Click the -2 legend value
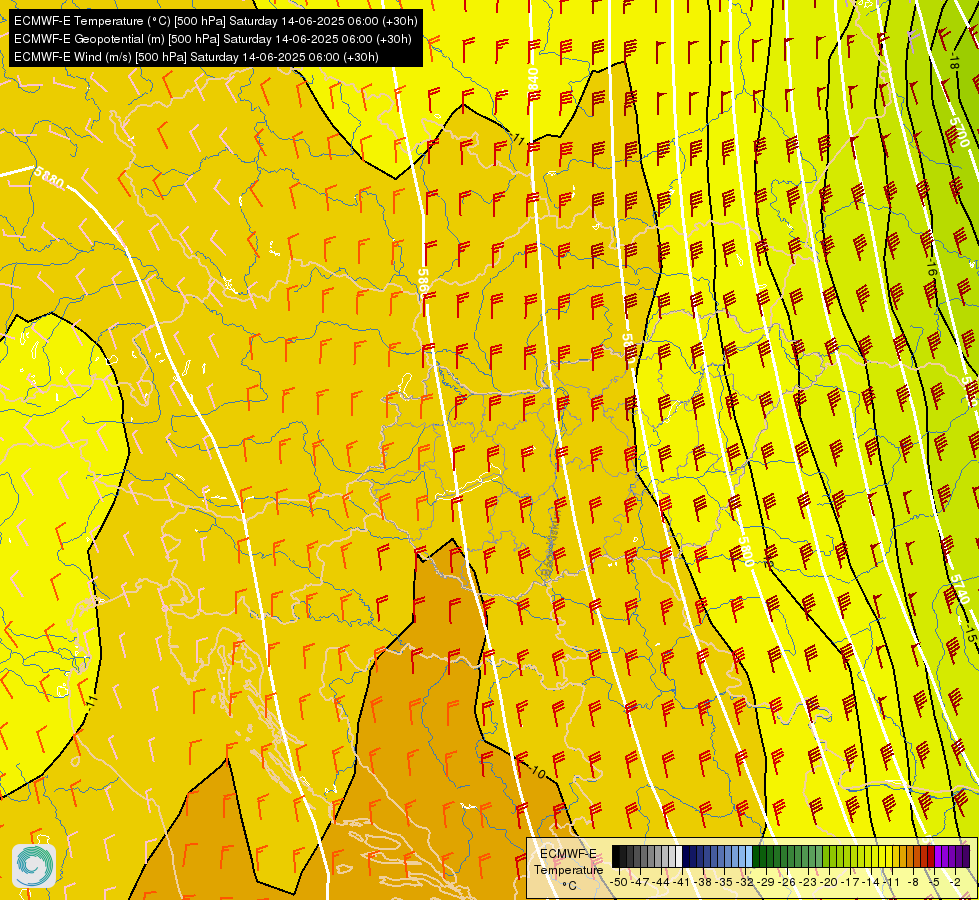 tap(955, 882)
